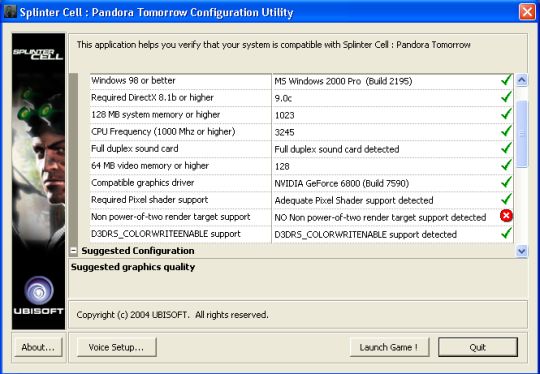Click the 'Suggested Configuration' section label
540x374 pixels.
tap(138, 251)
